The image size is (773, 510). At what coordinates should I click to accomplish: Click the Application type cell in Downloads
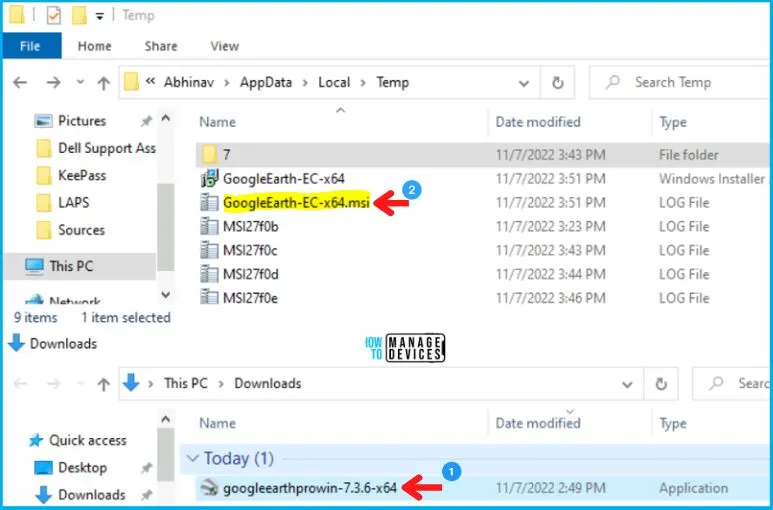click(x=693, y=488)
